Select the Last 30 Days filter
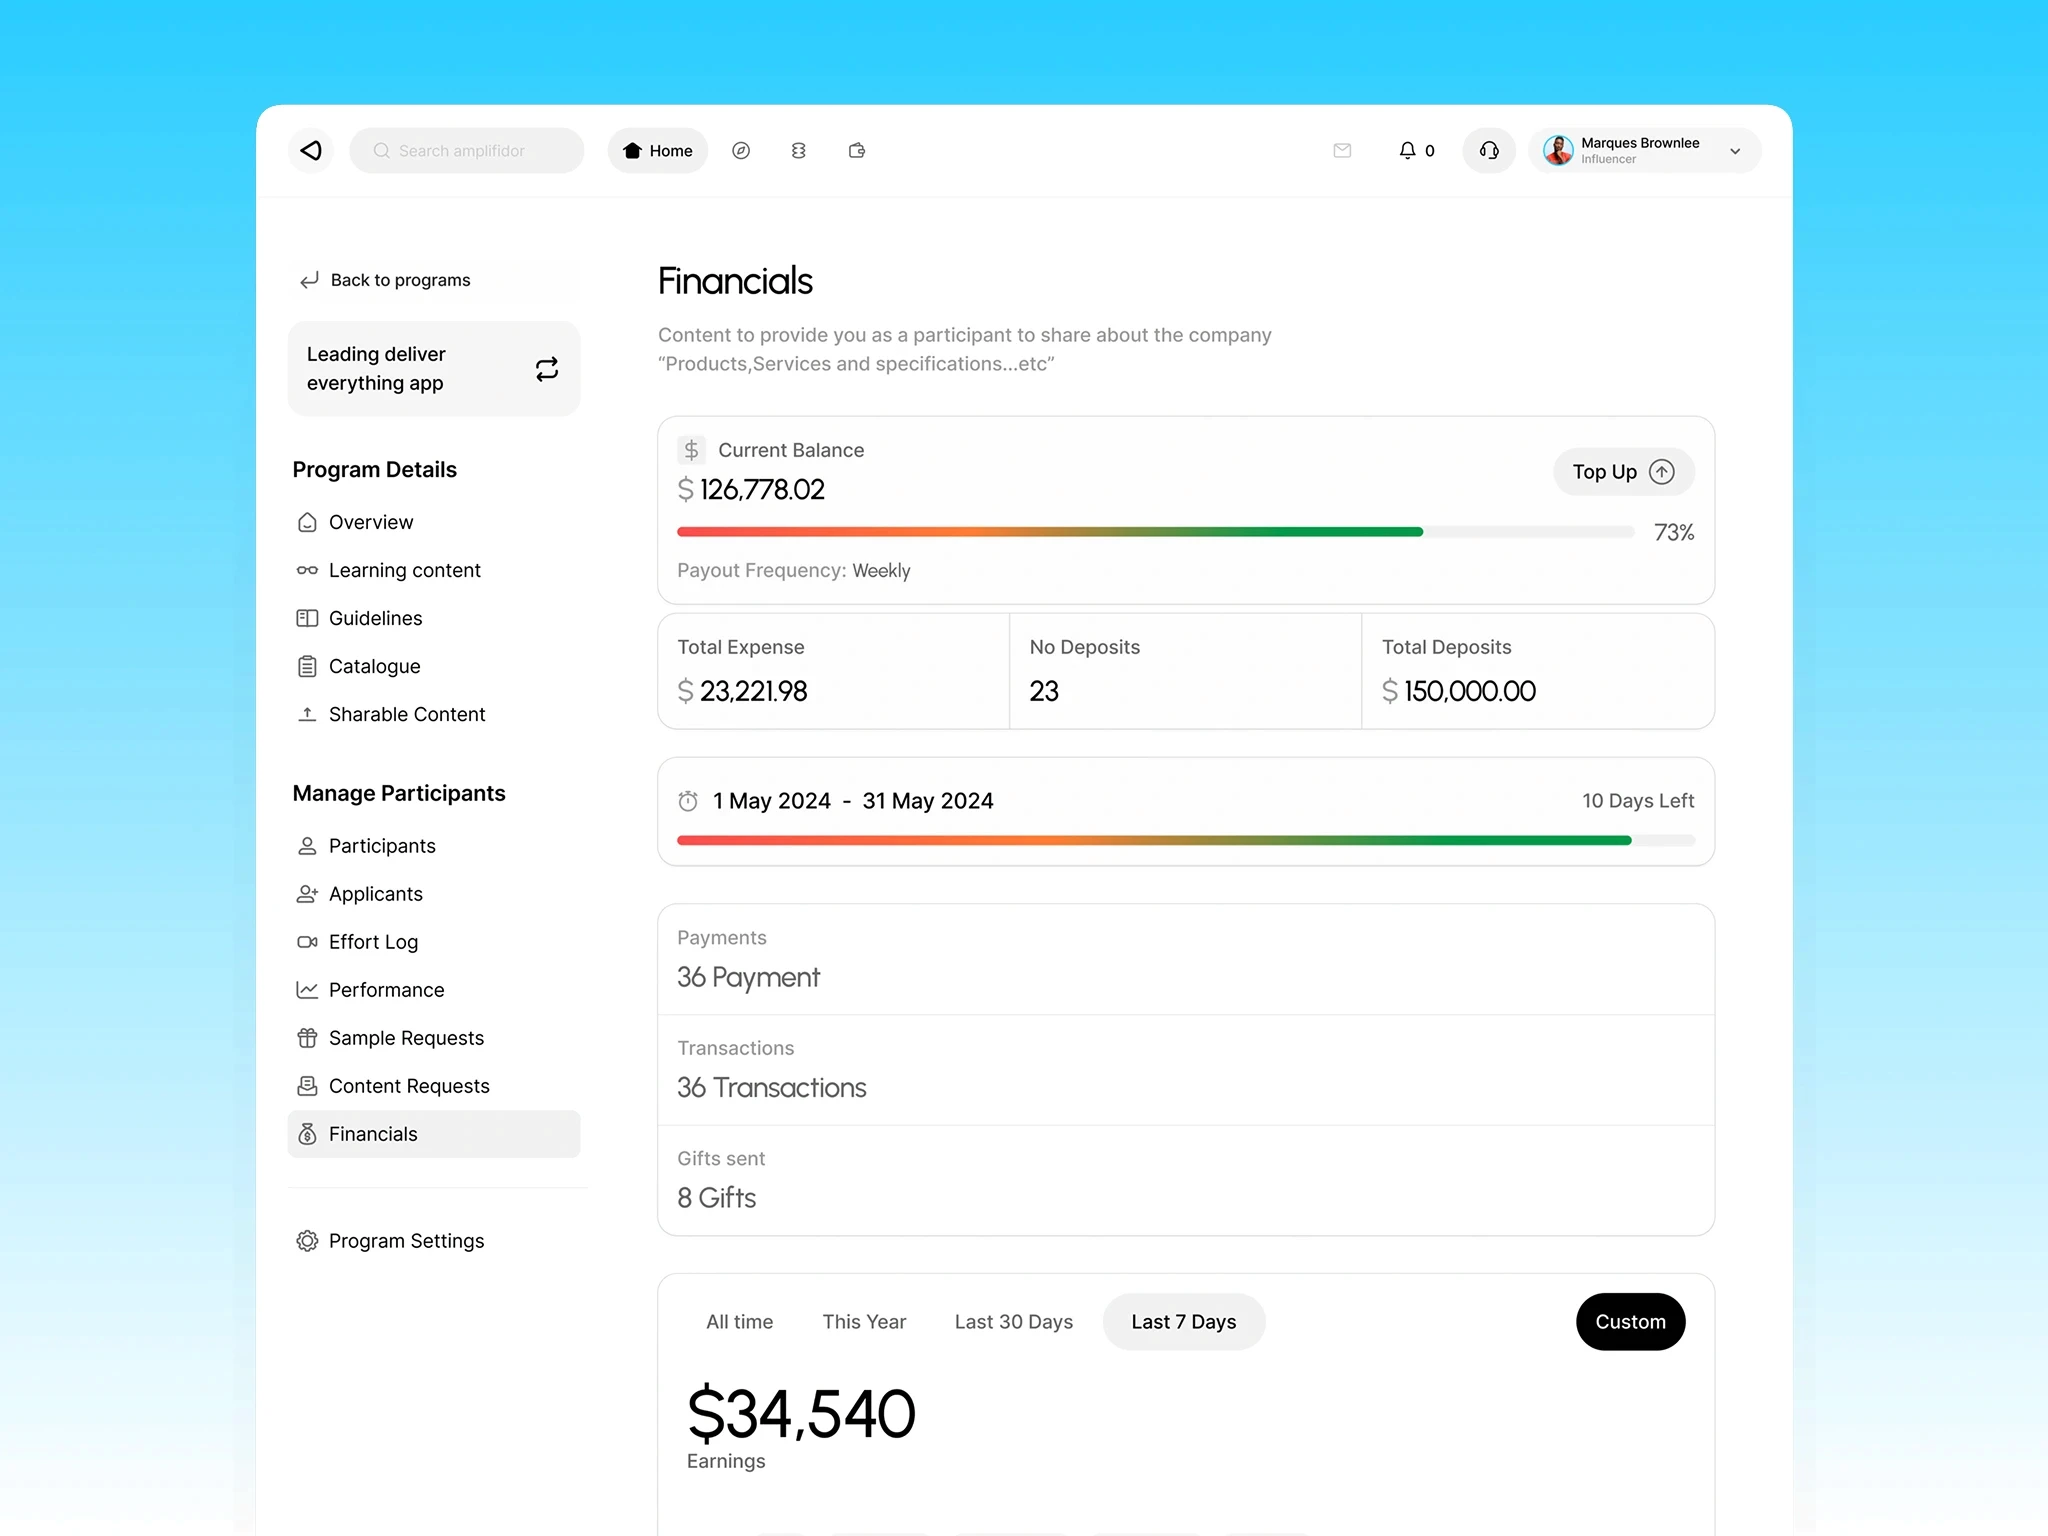The image size is (2048, 1536). [x=1013, y=1321]
